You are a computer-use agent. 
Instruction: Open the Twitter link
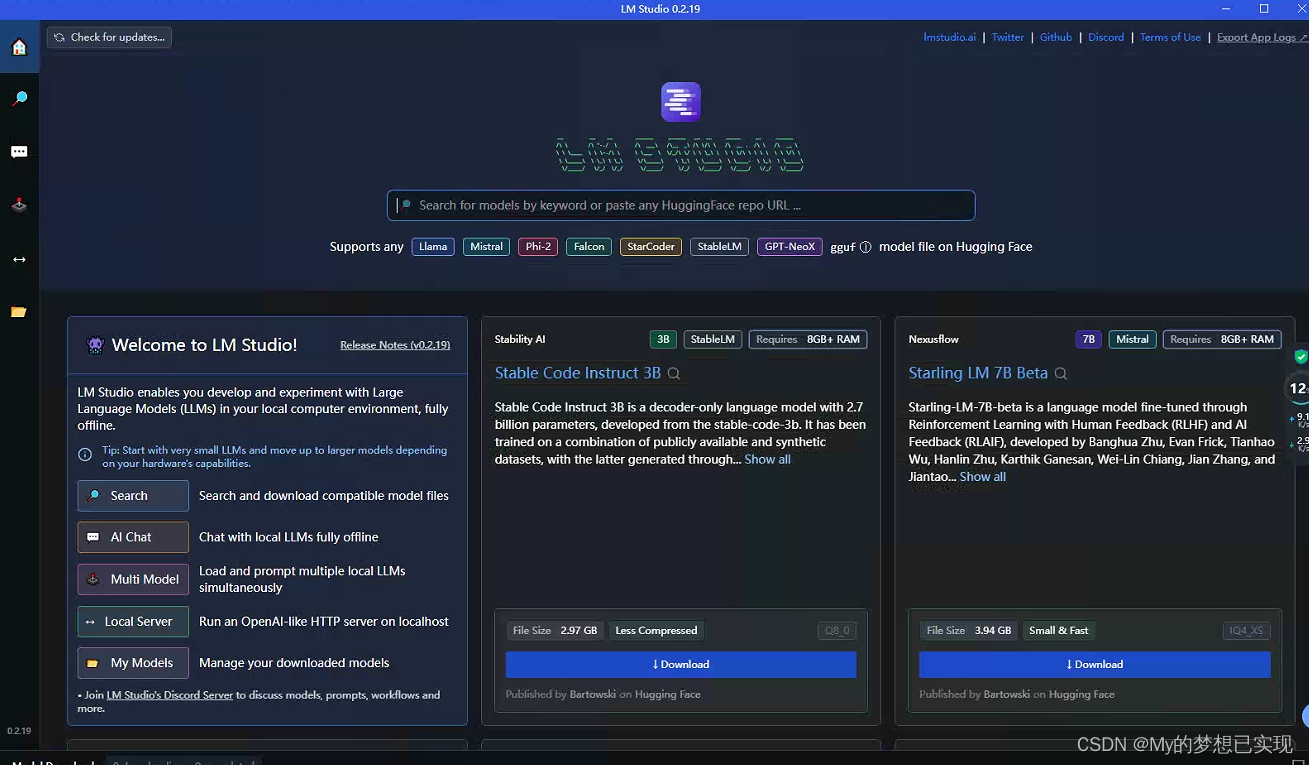tap(1008, 37)
